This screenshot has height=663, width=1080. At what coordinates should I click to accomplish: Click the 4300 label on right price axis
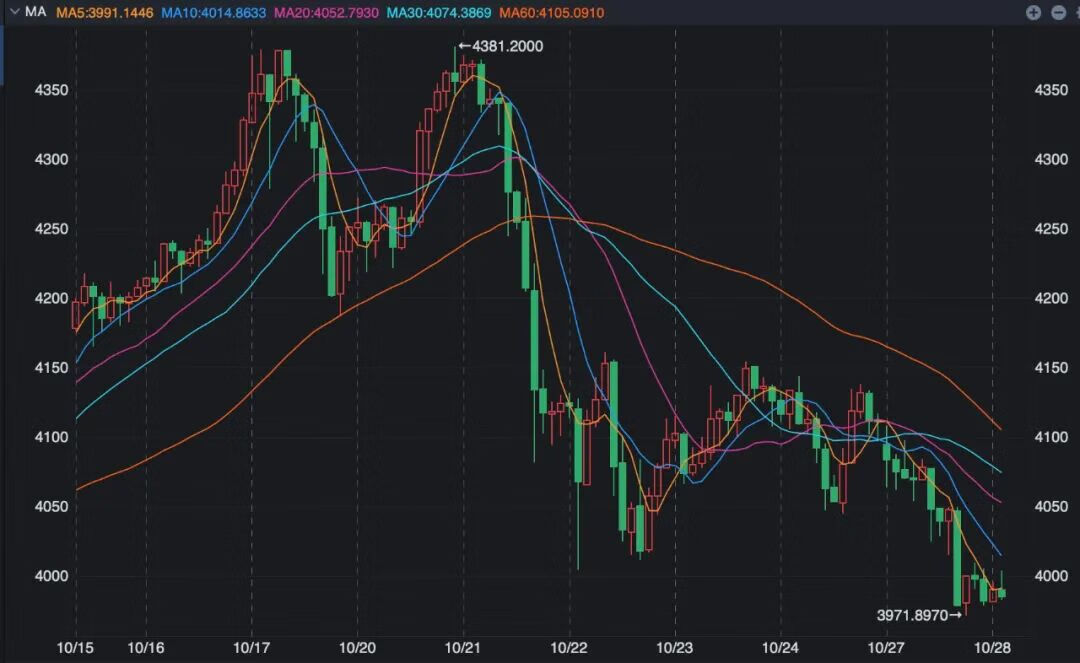[x=1051, y=159]
